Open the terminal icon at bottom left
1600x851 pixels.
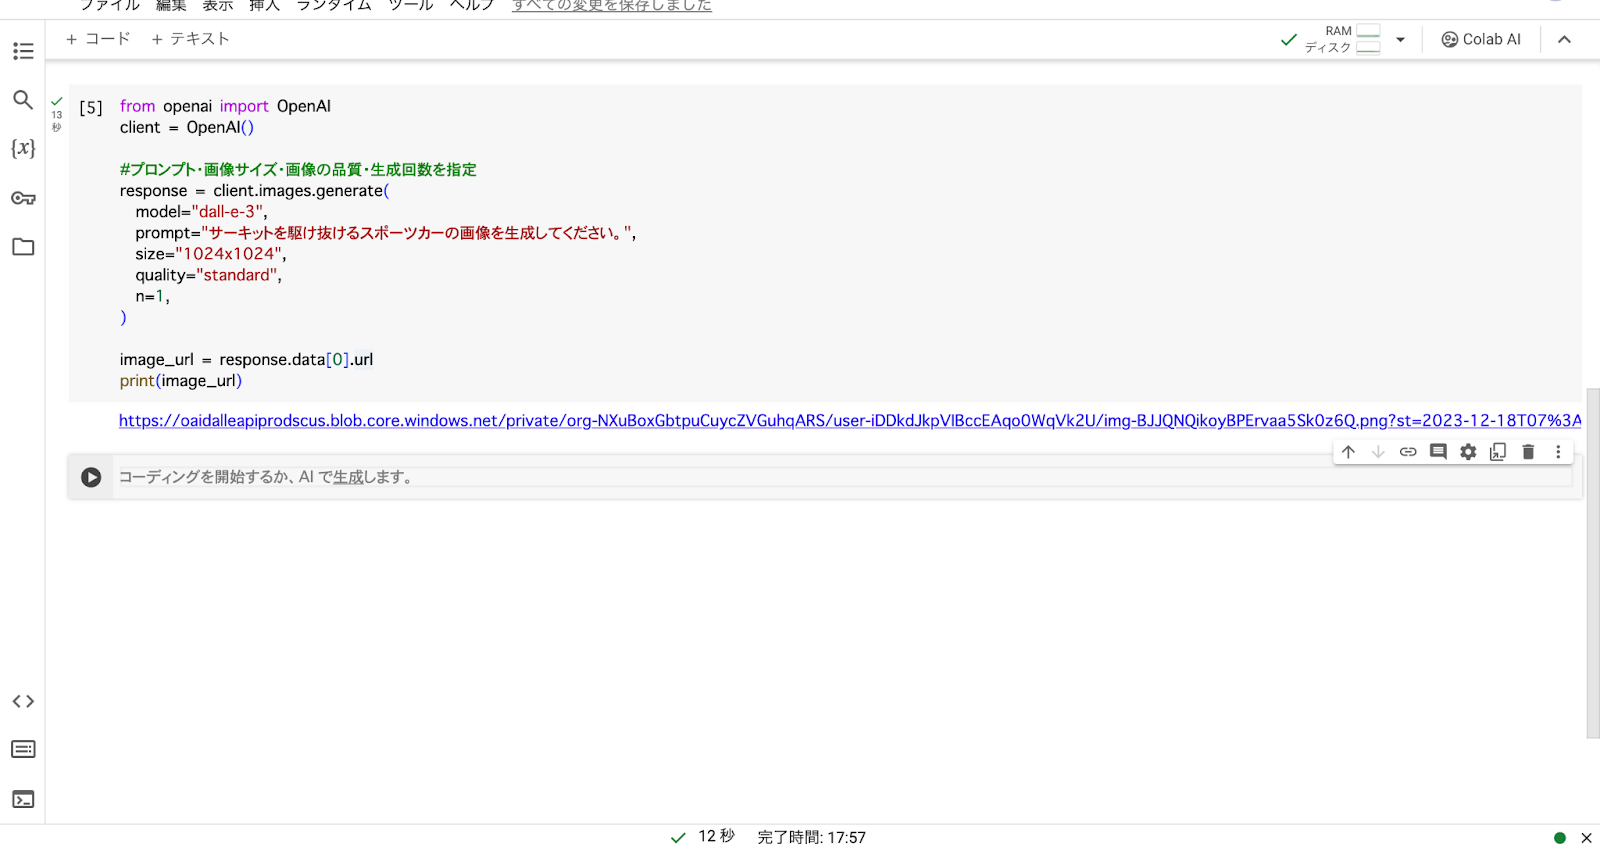point(23,799)
